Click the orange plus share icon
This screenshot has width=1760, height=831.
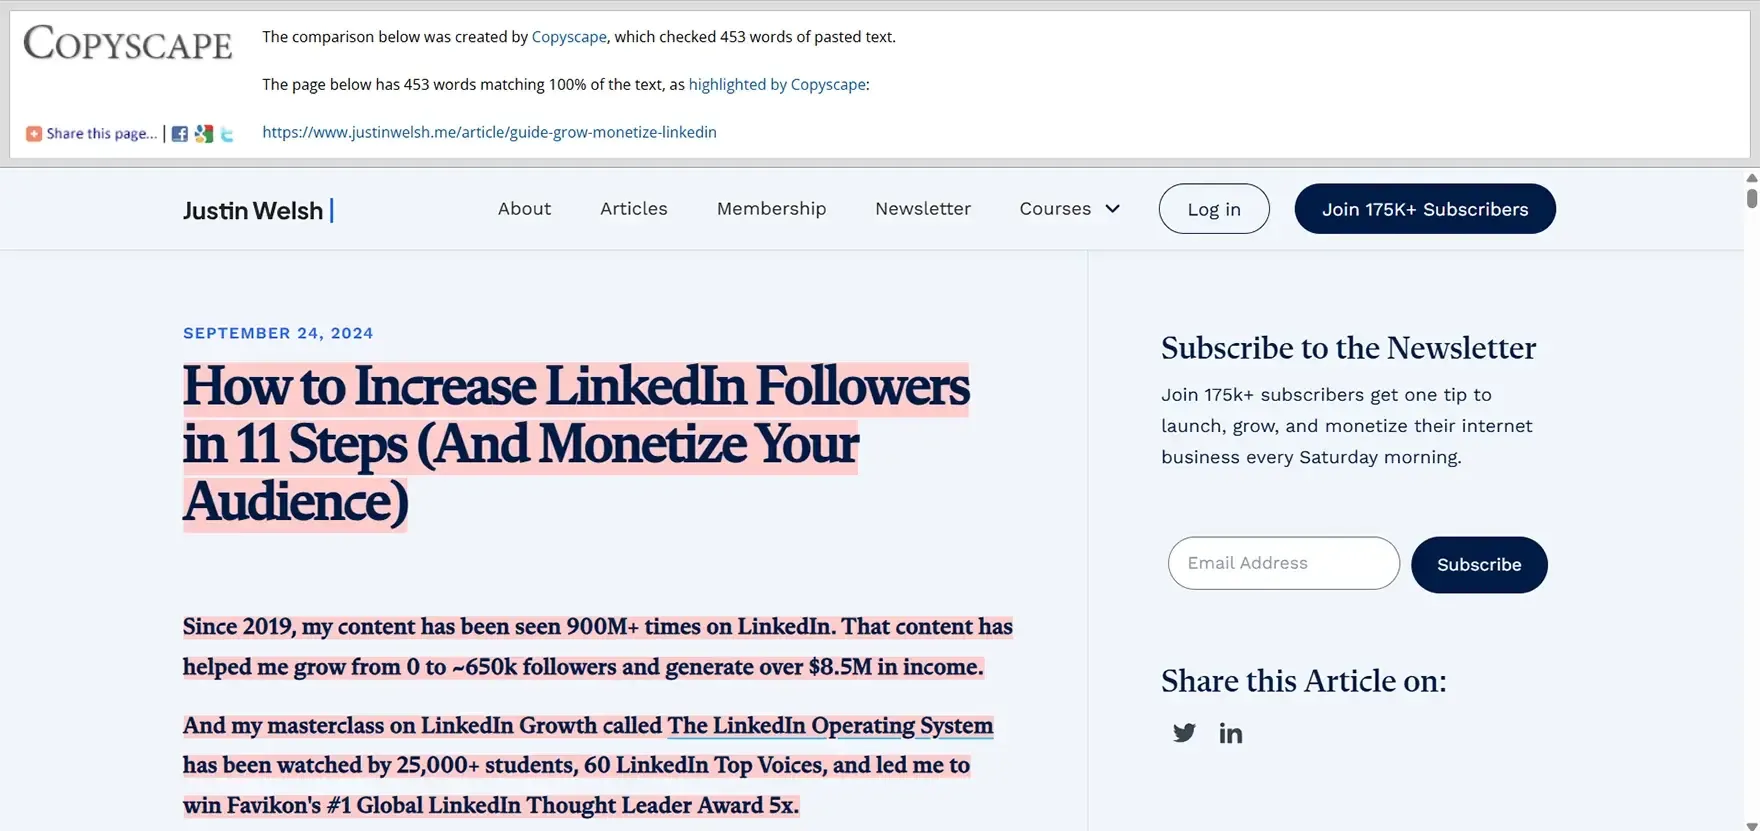[34, 134]
